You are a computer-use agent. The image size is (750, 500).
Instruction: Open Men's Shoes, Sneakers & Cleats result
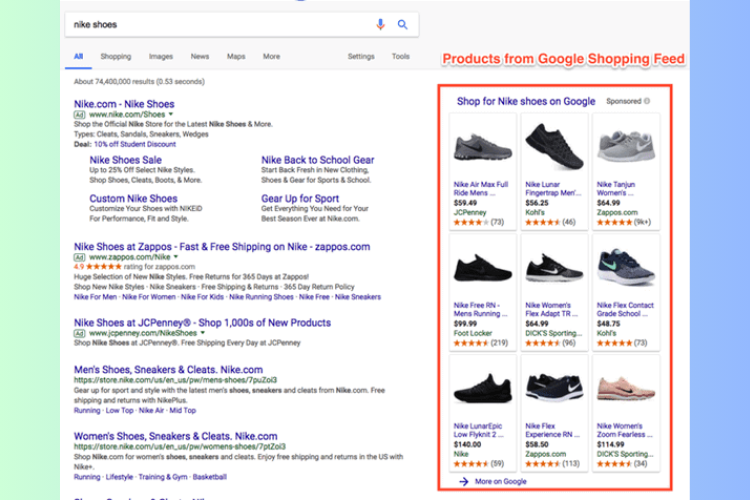168,369
